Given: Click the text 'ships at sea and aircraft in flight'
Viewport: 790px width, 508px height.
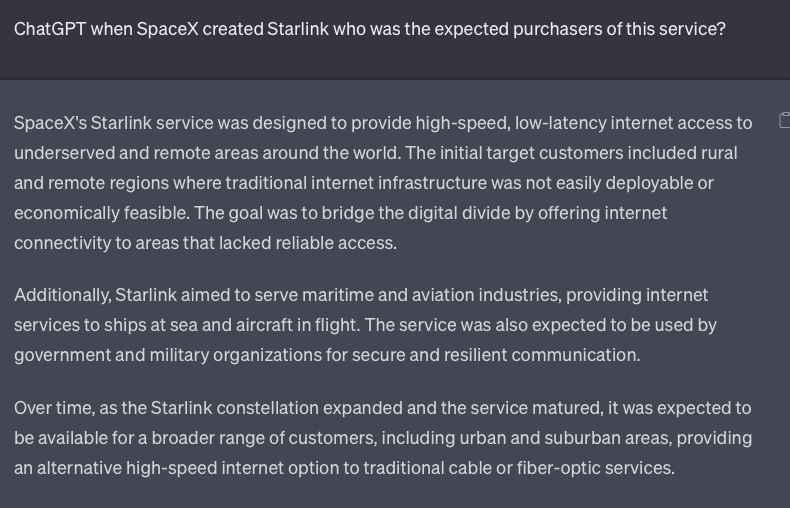Looking at the screenshot, I should [231, 325].
